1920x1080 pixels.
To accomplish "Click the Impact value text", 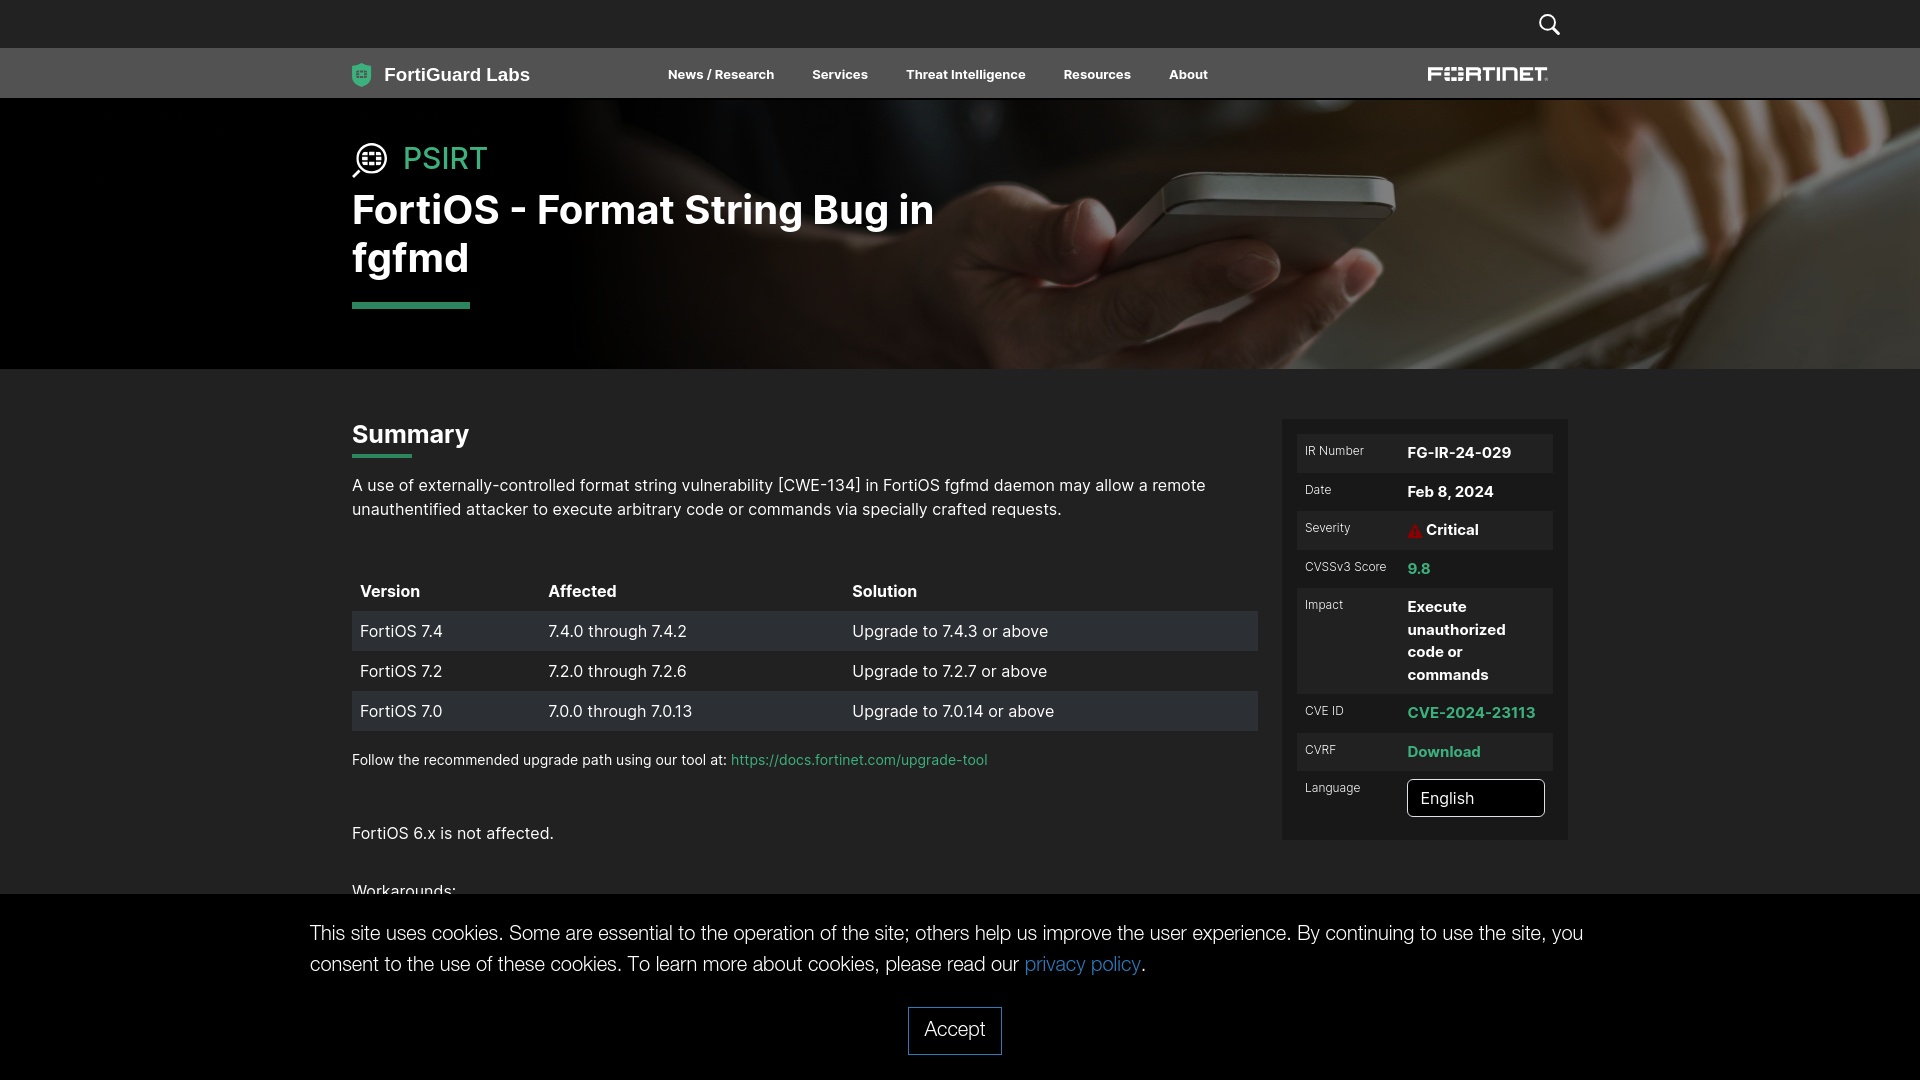I will [1456, 641].
